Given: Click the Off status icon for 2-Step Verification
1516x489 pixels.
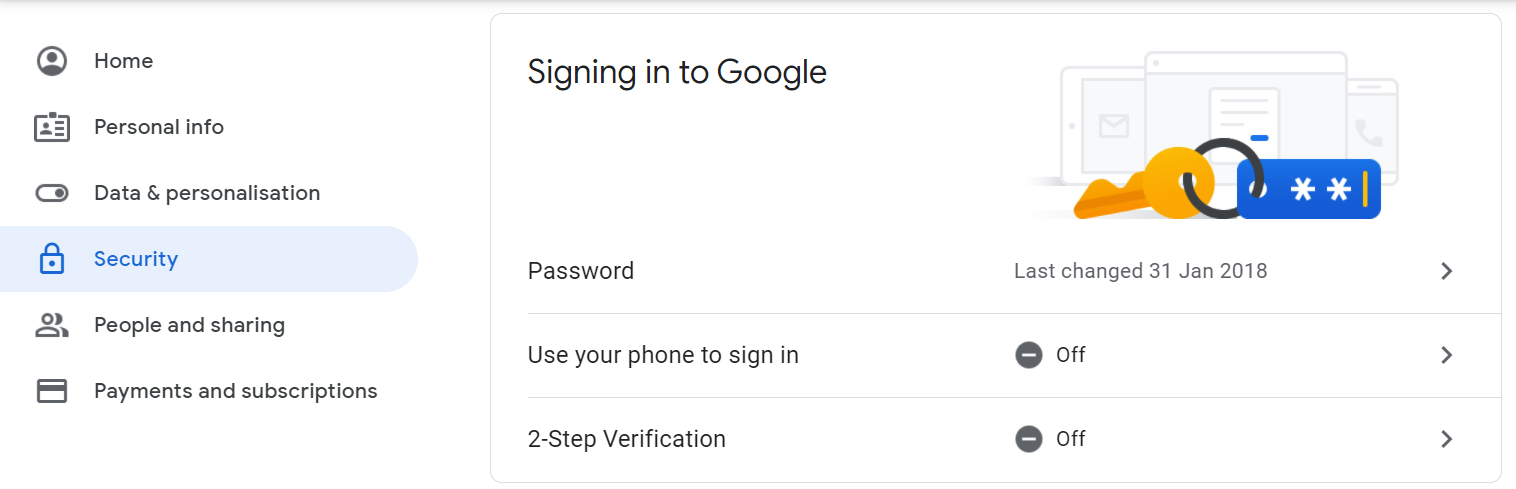Looking at the screenshot, I should [x=1028, y=439].
